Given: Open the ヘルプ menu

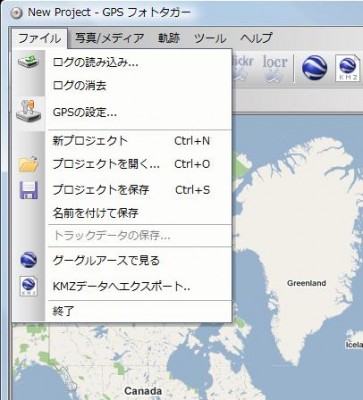Looking at the screenshot, I should [x=256, y=38].
